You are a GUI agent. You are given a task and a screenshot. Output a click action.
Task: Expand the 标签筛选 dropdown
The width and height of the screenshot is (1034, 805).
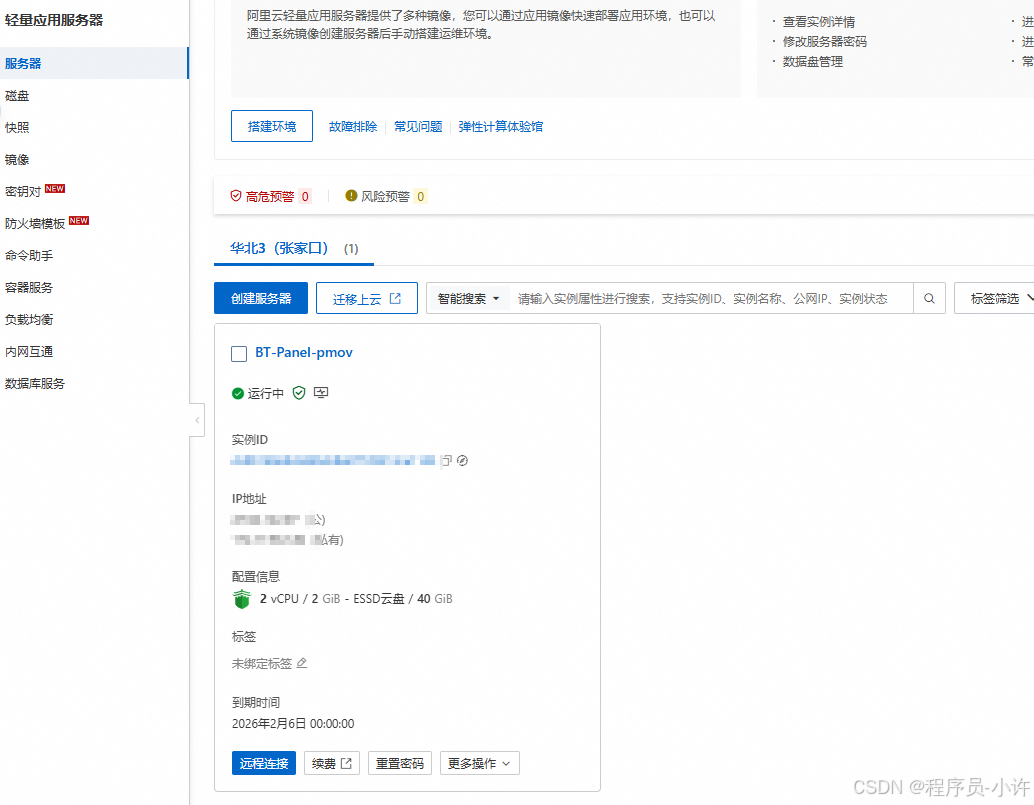(994, 299)
